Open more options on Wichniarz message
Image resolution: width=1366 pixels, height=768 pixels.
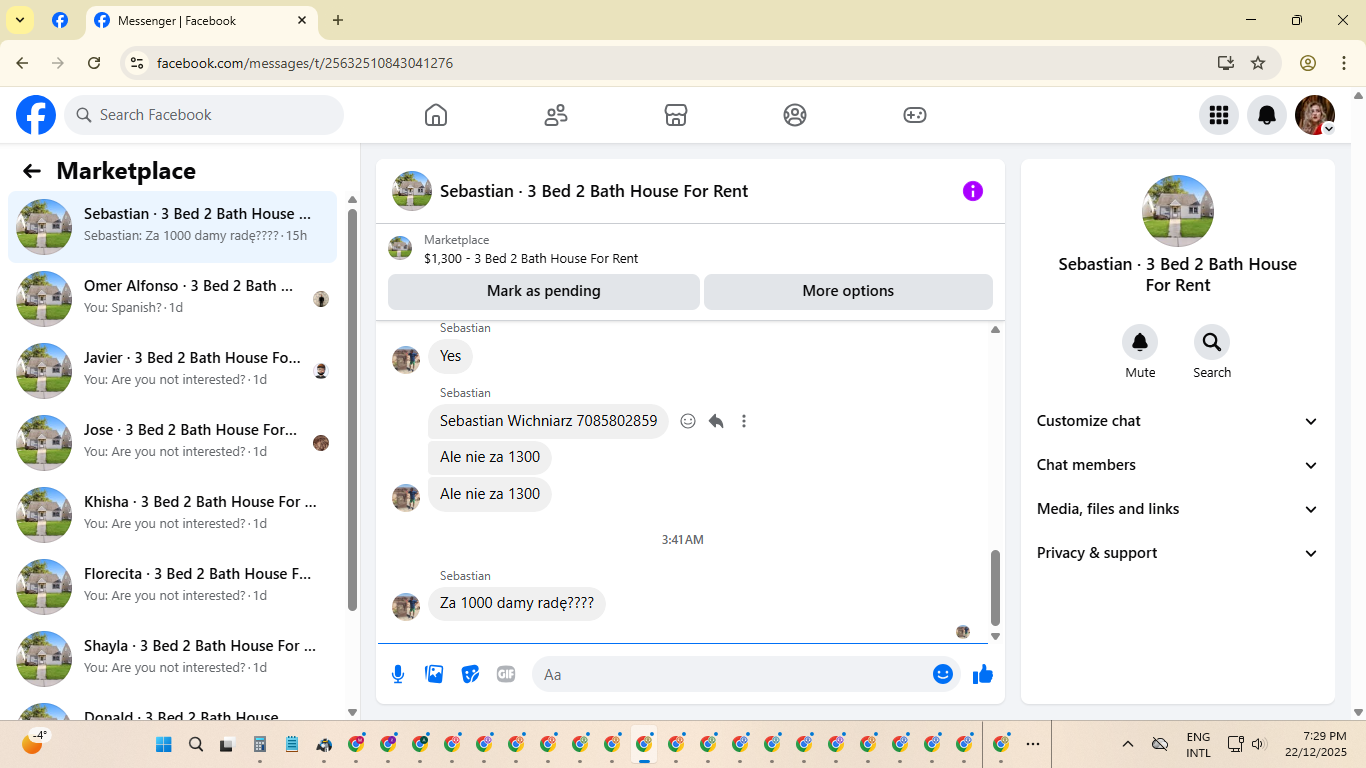(x=744, y=421)
